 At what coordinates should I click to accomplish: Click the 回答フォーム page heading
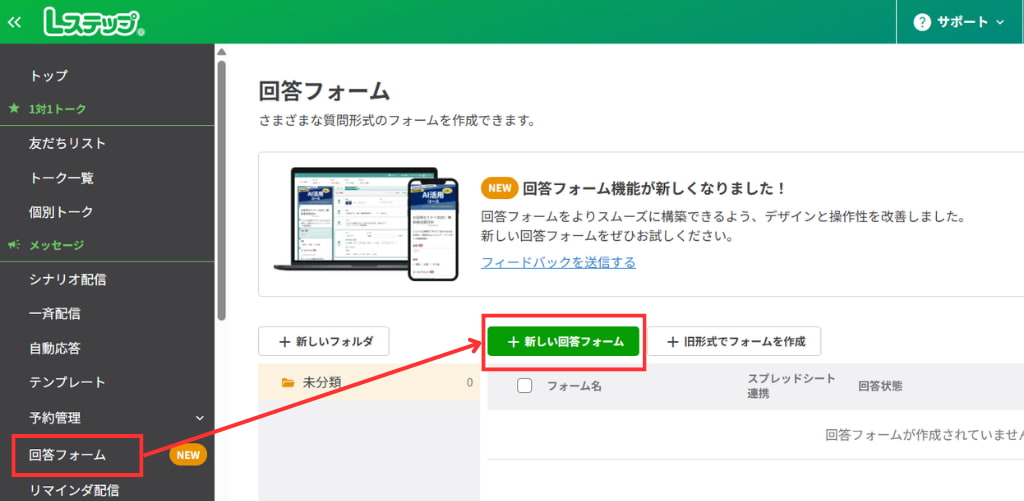coord(324,91)
